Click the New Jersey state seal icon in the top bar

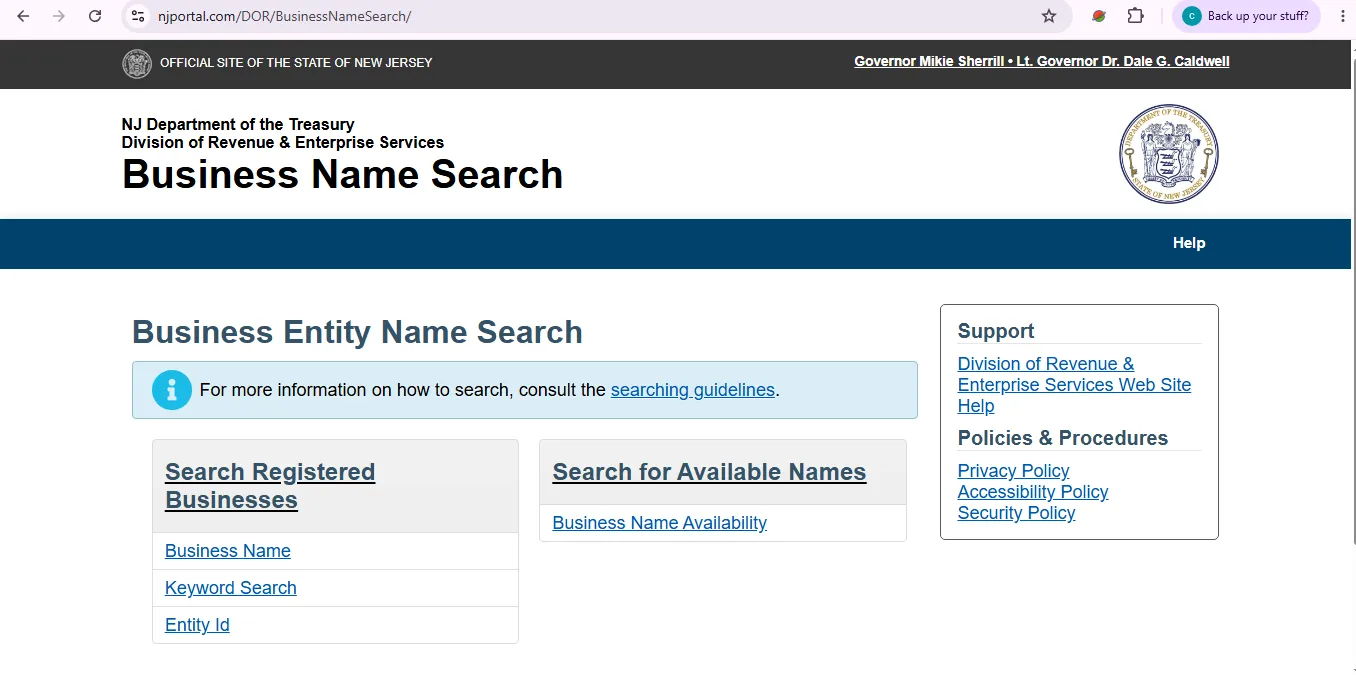coord(137,63)
